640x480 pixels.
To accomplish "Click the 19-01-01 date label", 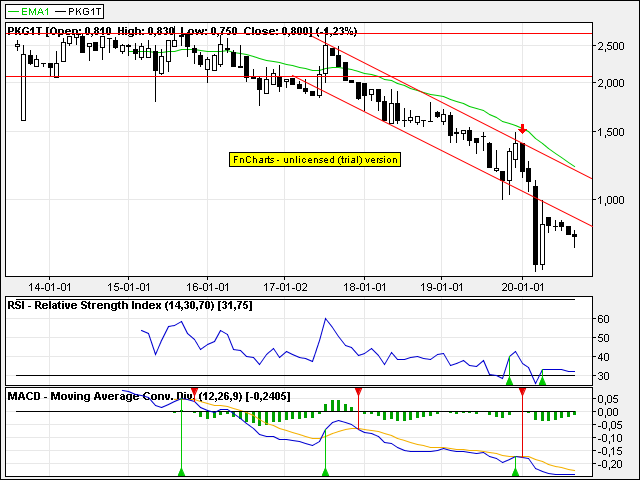I will click(x=442, y=287).
